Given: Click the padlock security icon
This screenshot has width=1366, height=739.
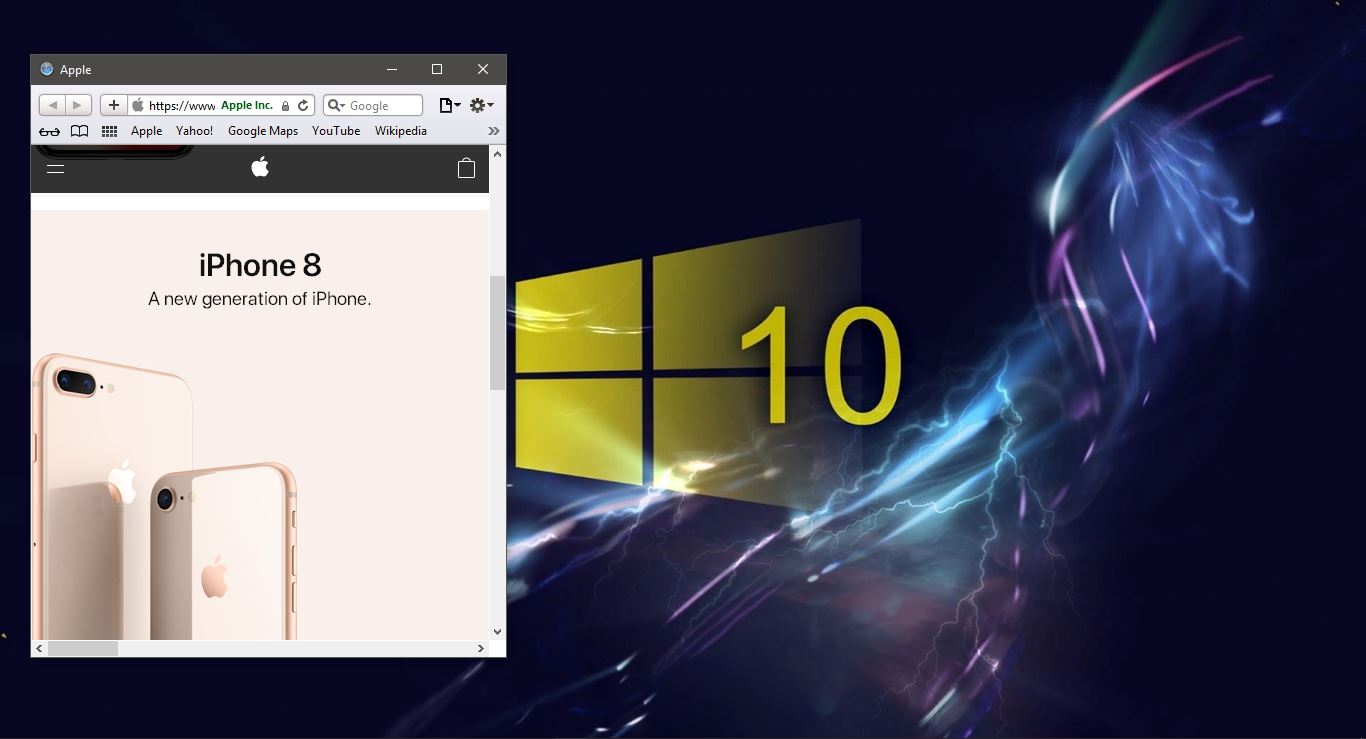Looking at the screenshot, I should [x=285, y=106].
